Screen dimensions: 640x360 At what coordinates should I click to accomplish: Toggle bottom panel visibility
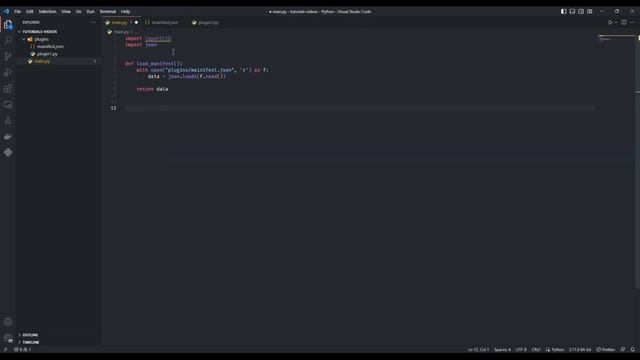572,11
